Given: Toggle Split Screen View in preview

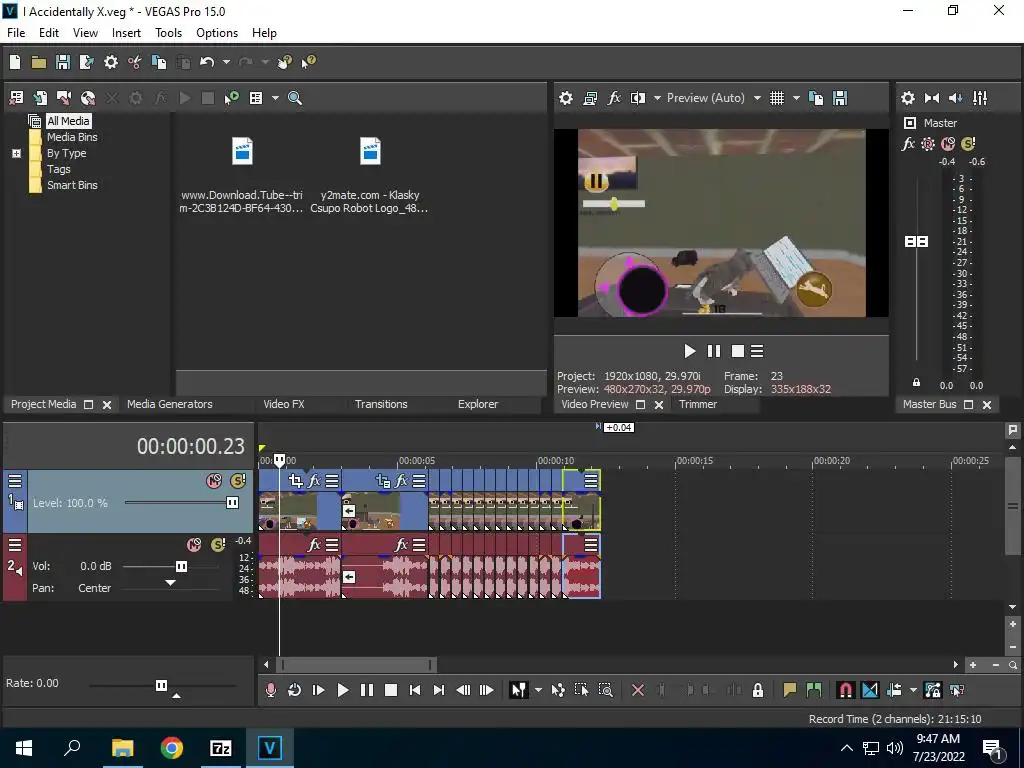Looking at the screenshot, I should [x=638, y=98].
